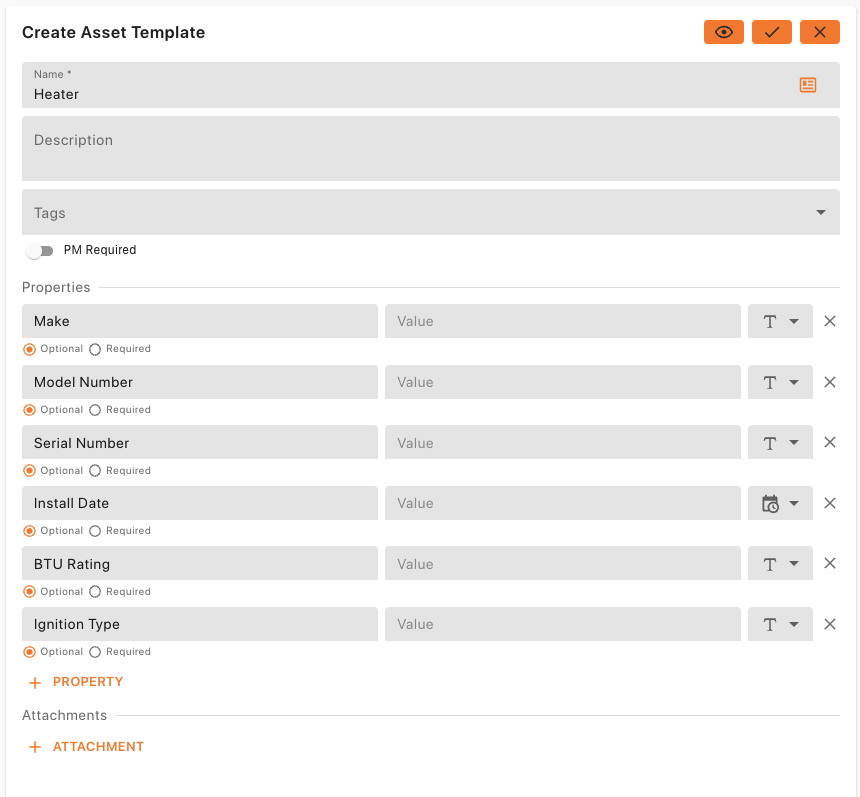Remove the Serial Number property row
The width and height of the screenshot is (860, 797).
(830, 443)
